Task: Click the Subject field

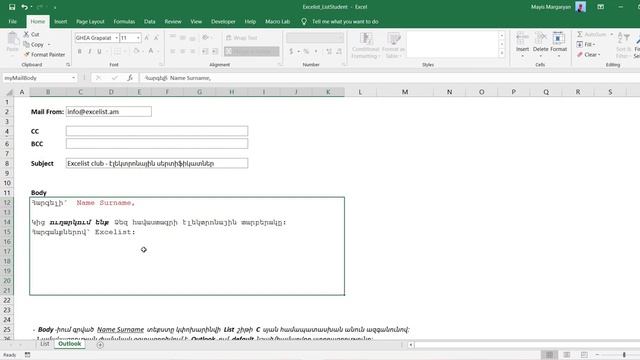Action: click(x=157, y=163)
